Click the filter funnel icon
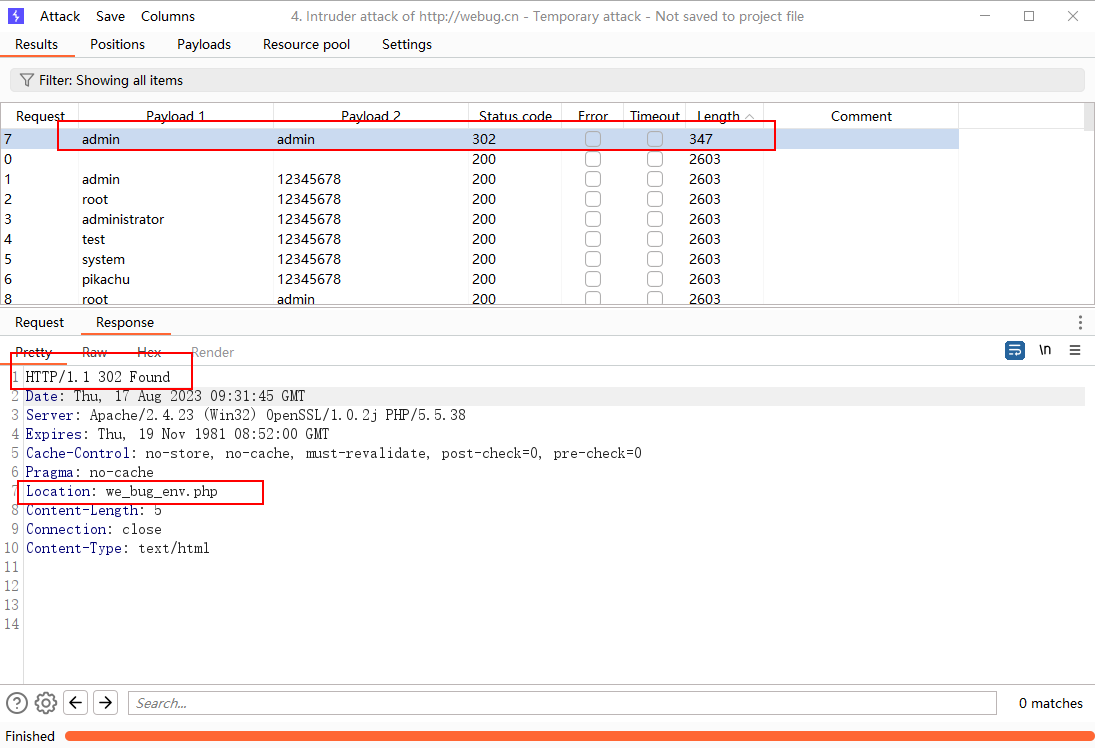 pyautogui.click(x=27, y=80)
